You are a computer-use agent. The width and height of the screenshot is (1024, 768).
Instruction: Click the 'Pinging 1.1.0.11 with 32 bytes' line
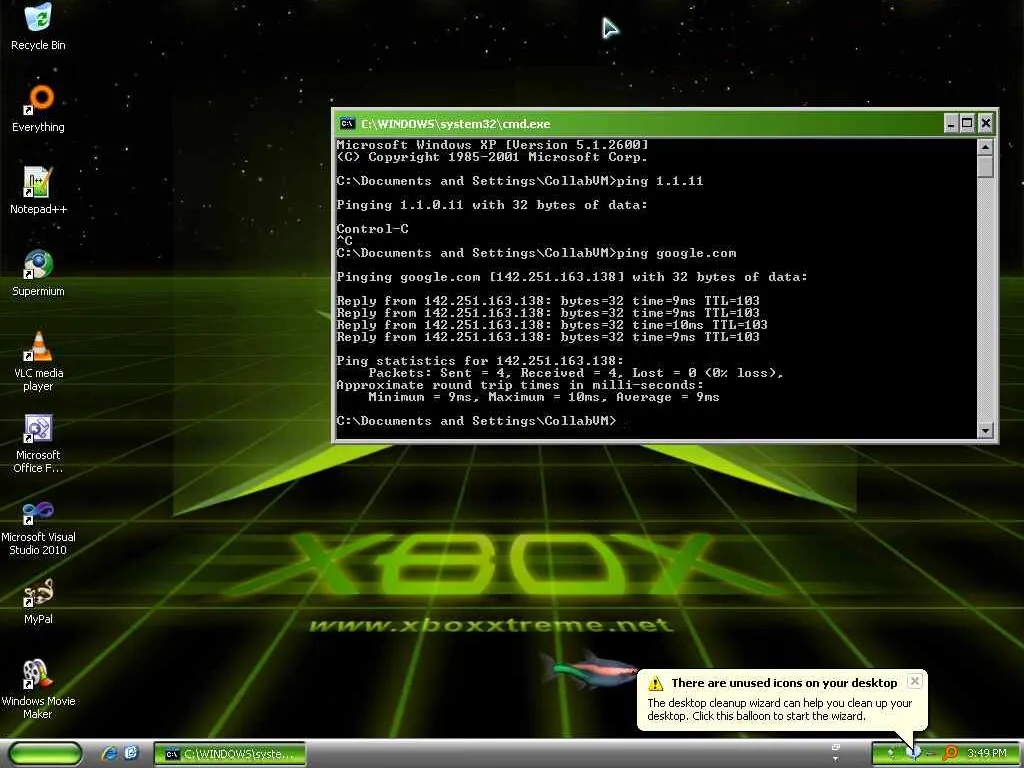[492, 205]
